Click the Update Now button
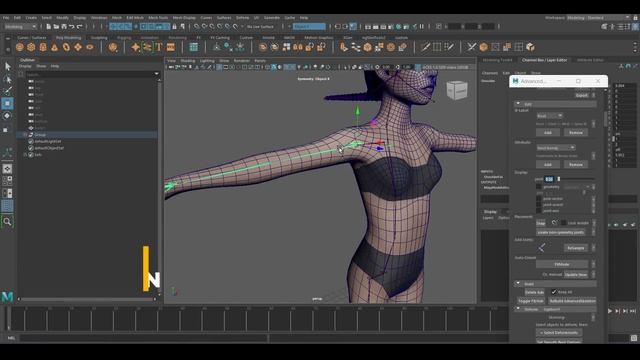640x360 pixels. [576, 275]
